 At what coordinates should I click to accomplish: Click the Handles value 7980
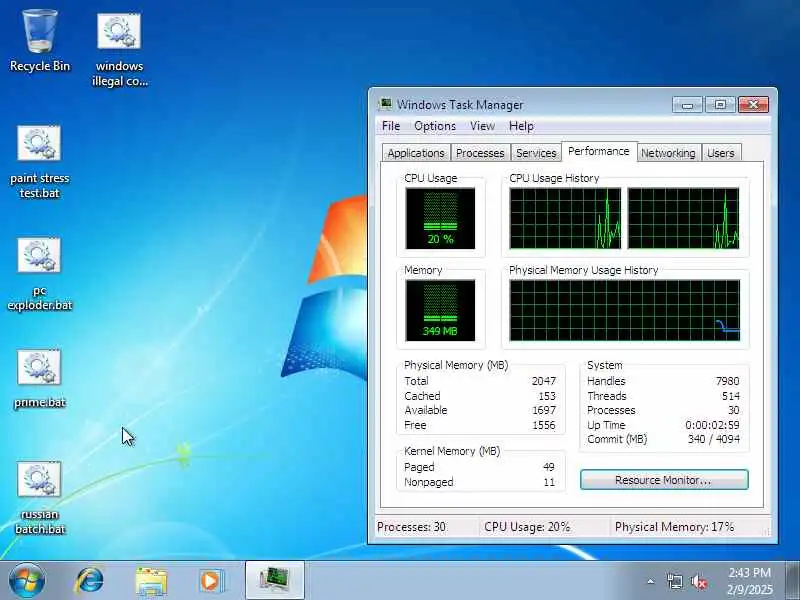pos(728,381)
